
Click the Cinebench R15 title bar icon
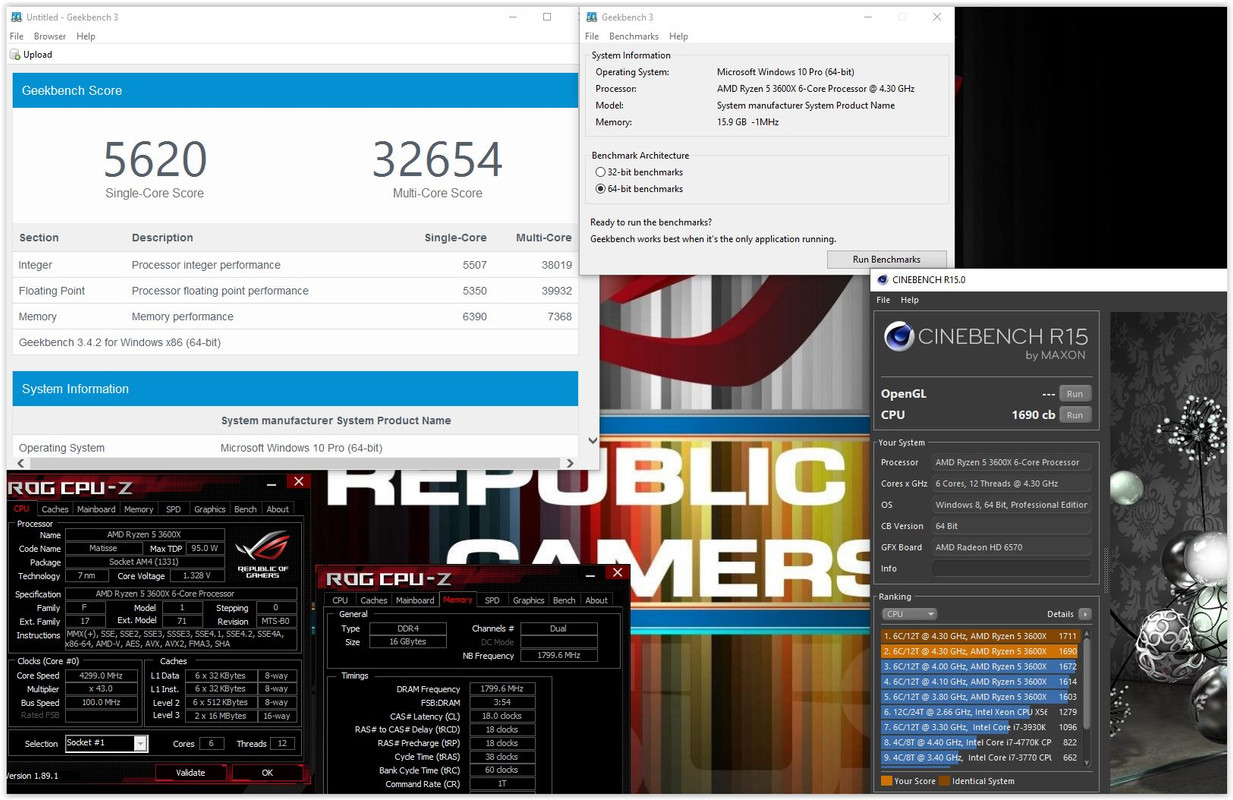[x=883, y=280]
